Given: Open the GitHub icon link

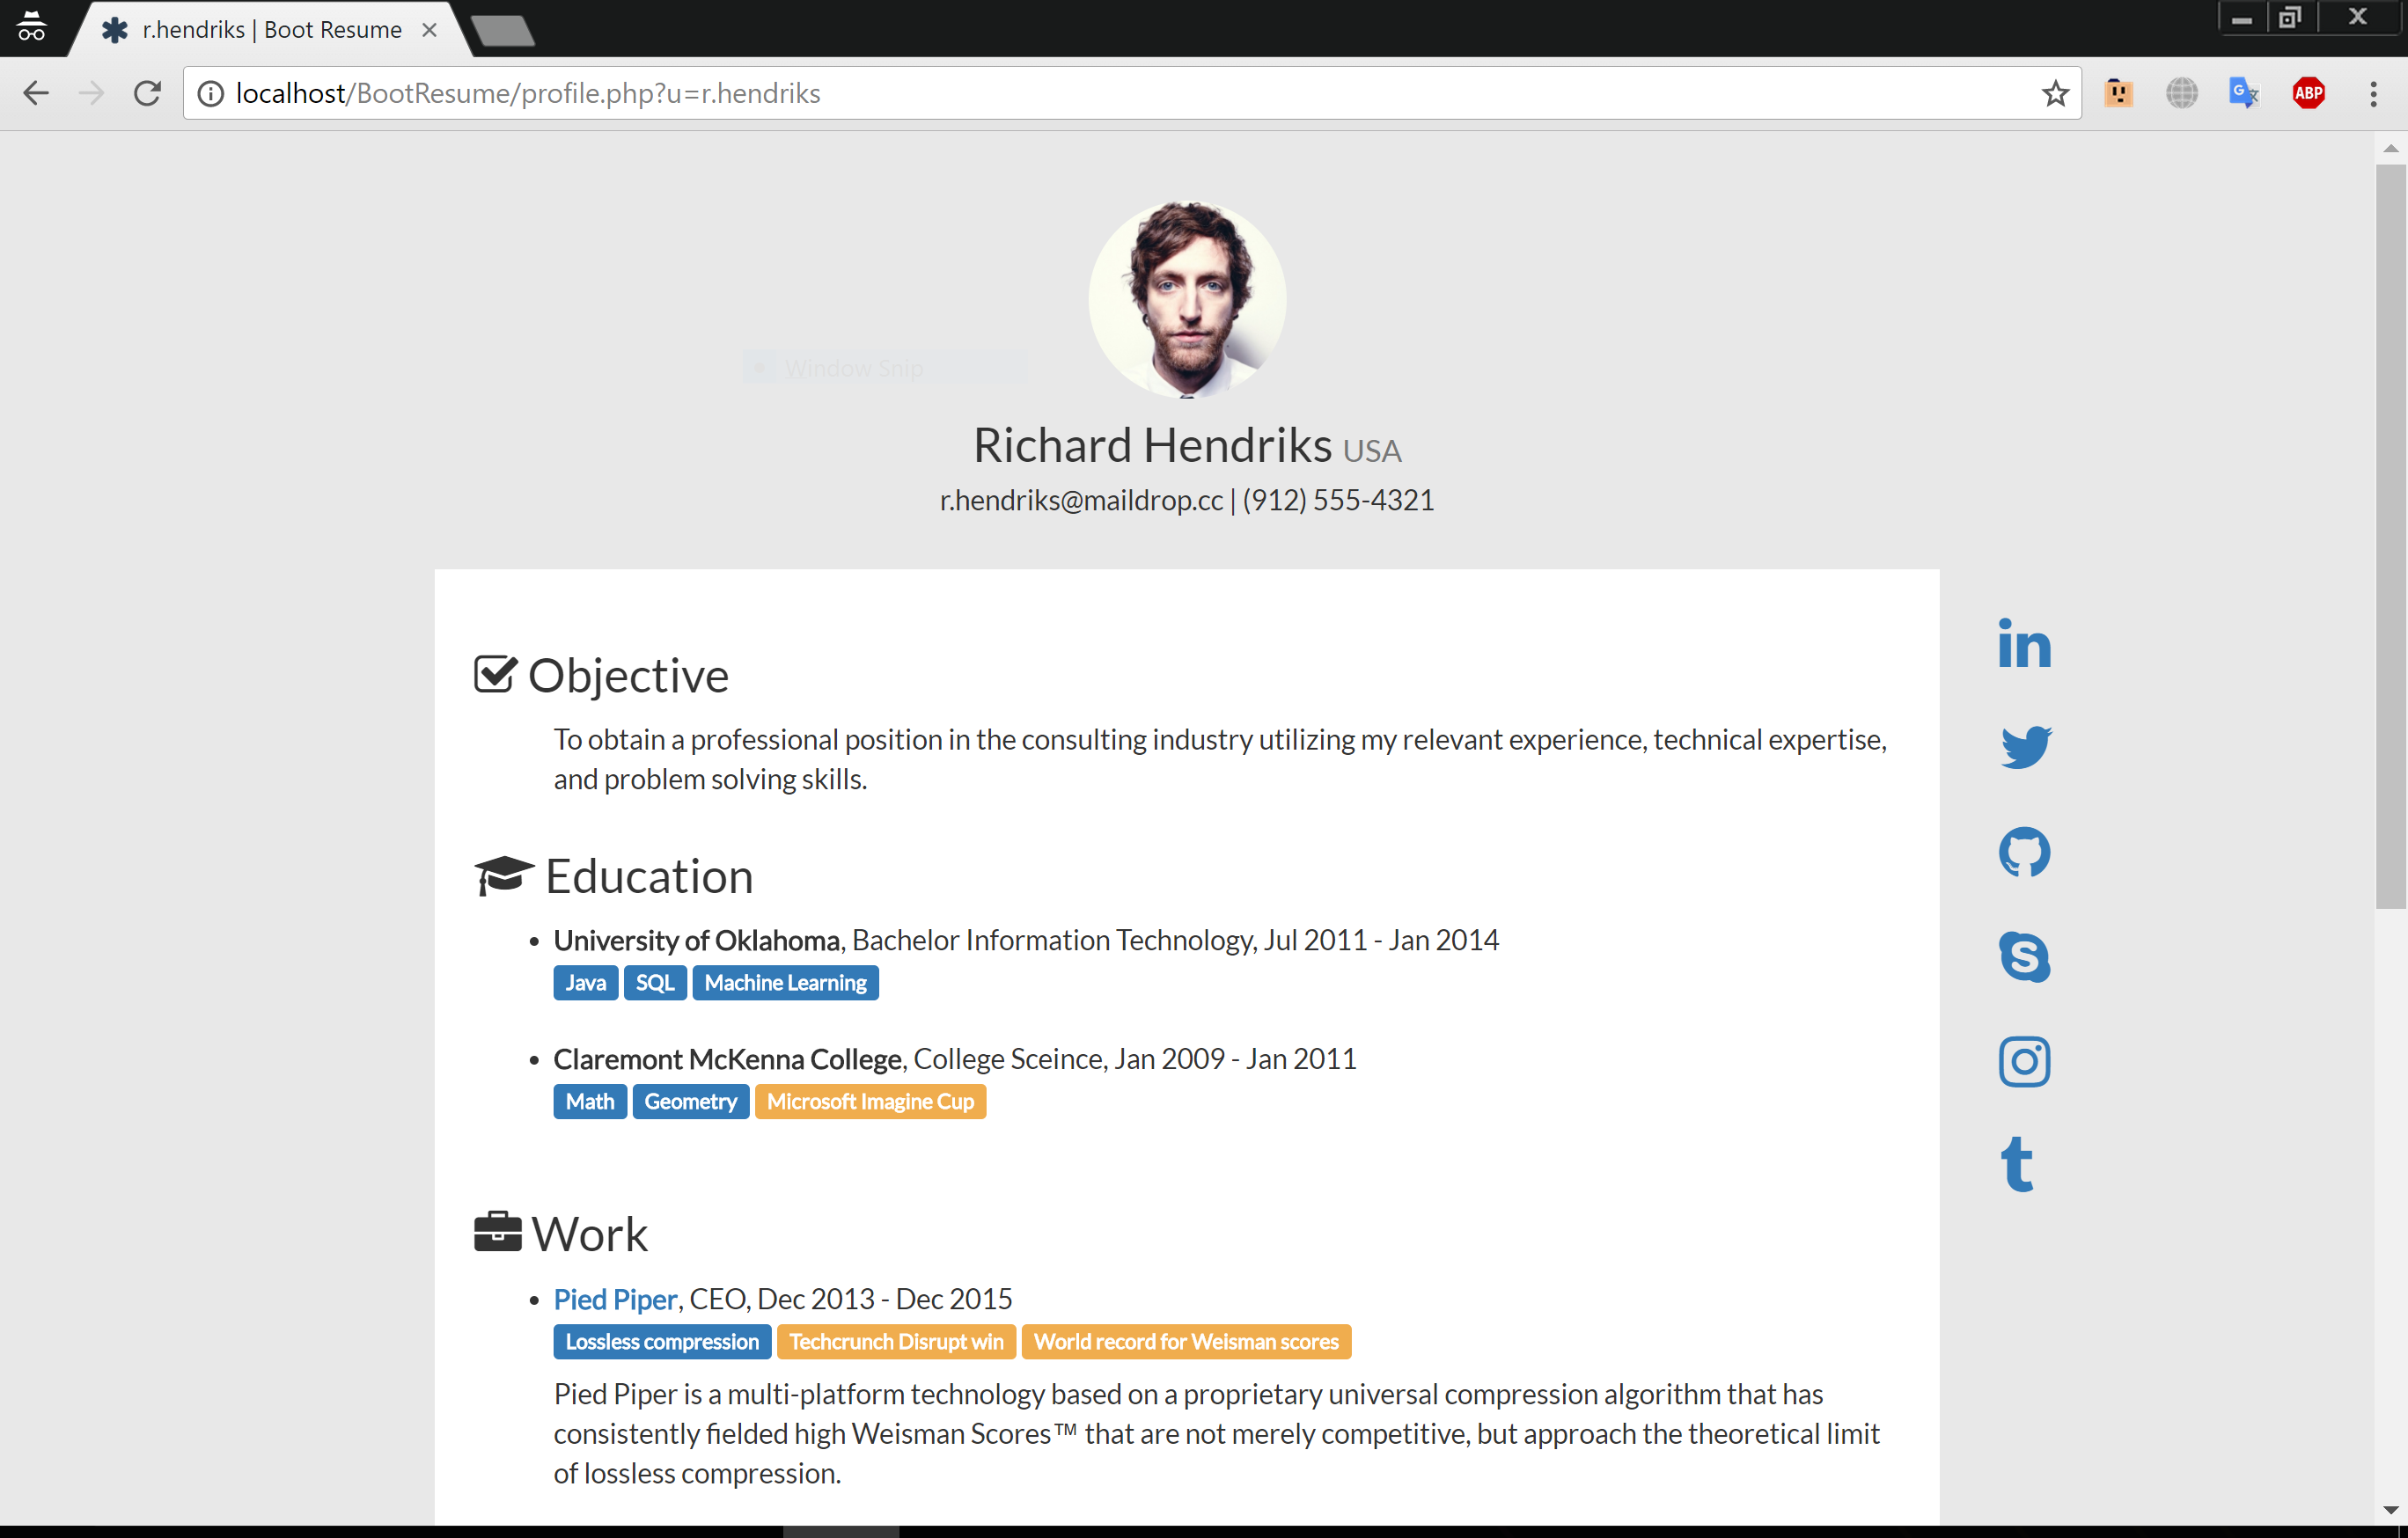Looking at the screenshot, I should (x=2024, y=852).
